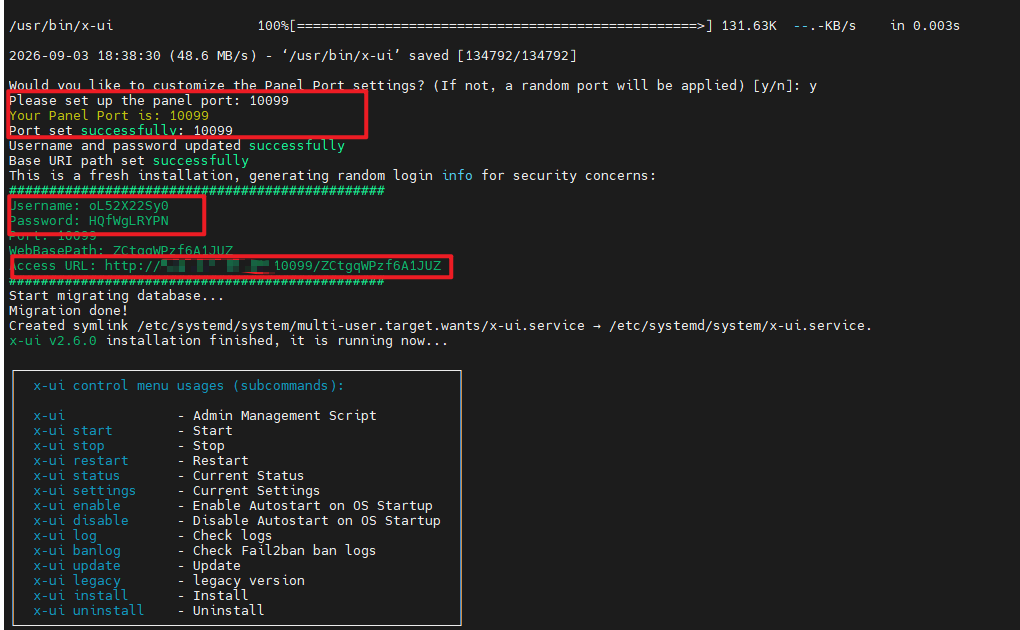The height and width of the screenshot is (630, 1020).
Task: Click the 'x-ui status' subcommand
Action: point(77,476)
